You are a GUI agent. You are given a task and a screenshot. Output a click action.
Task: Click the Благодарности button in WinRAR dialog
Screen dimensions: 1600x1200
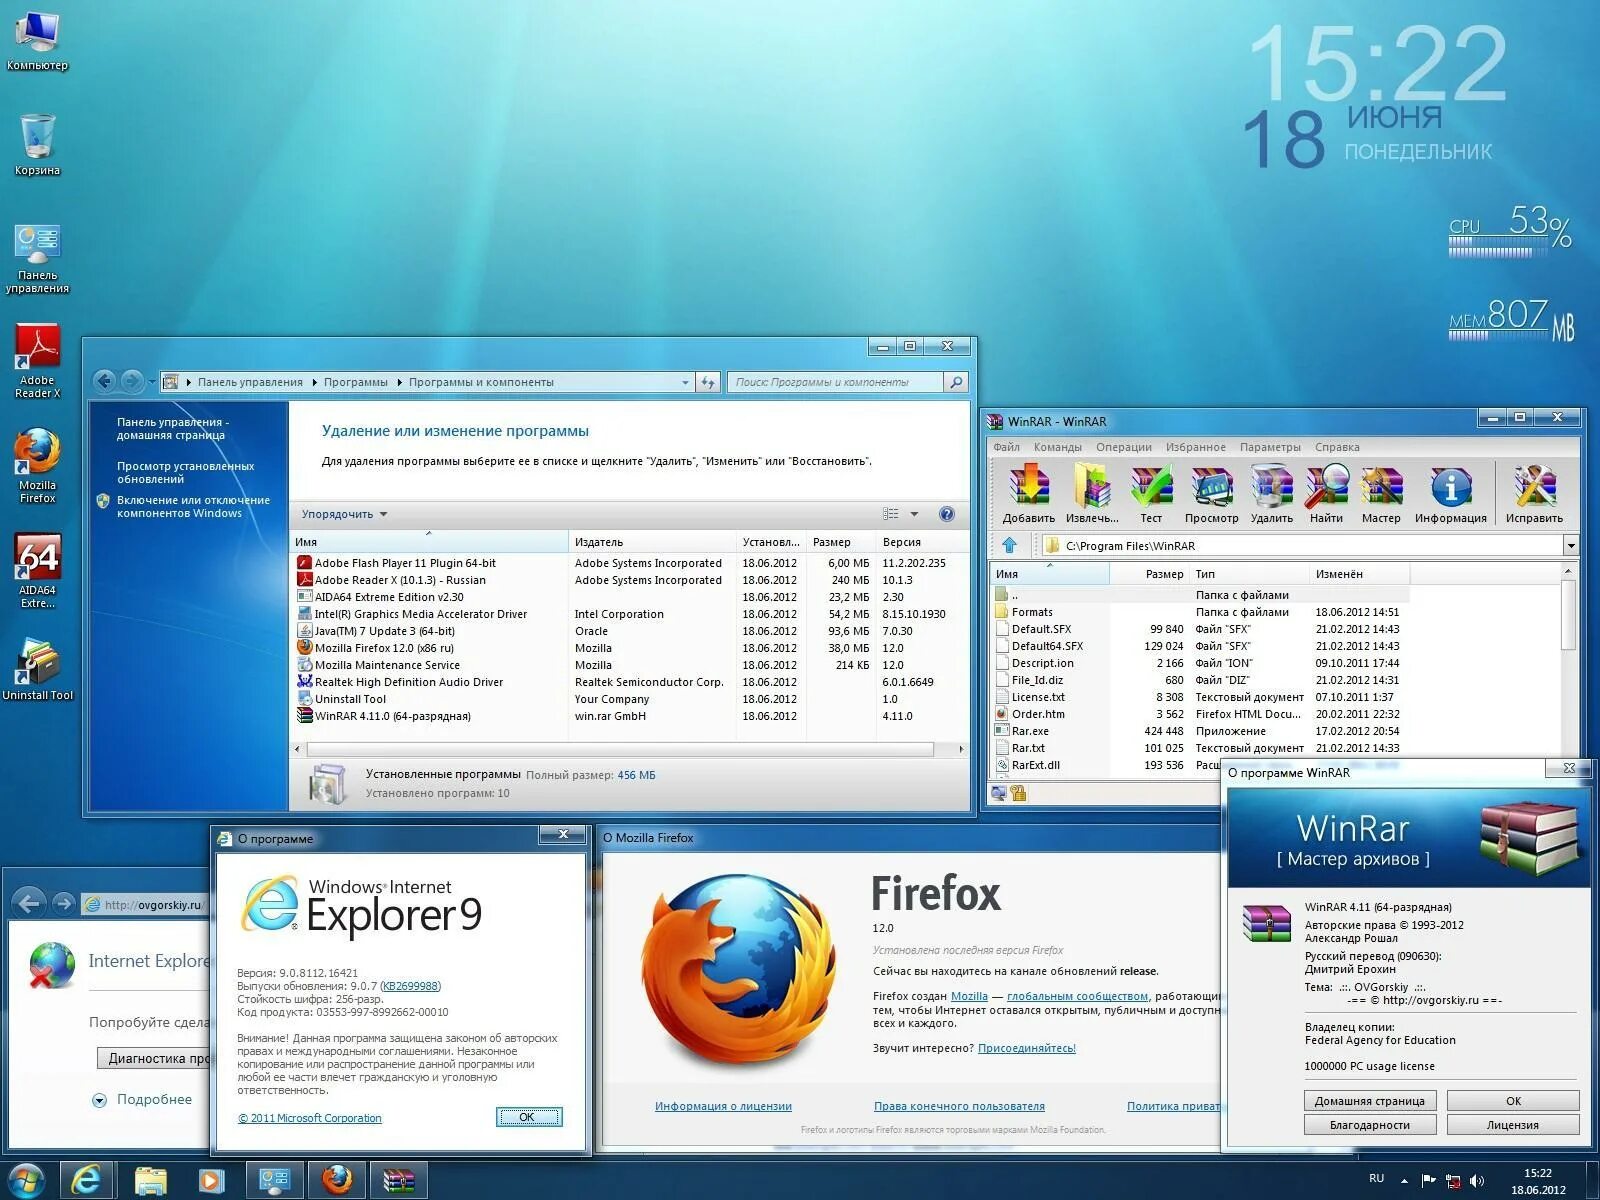[1369, 1125]
